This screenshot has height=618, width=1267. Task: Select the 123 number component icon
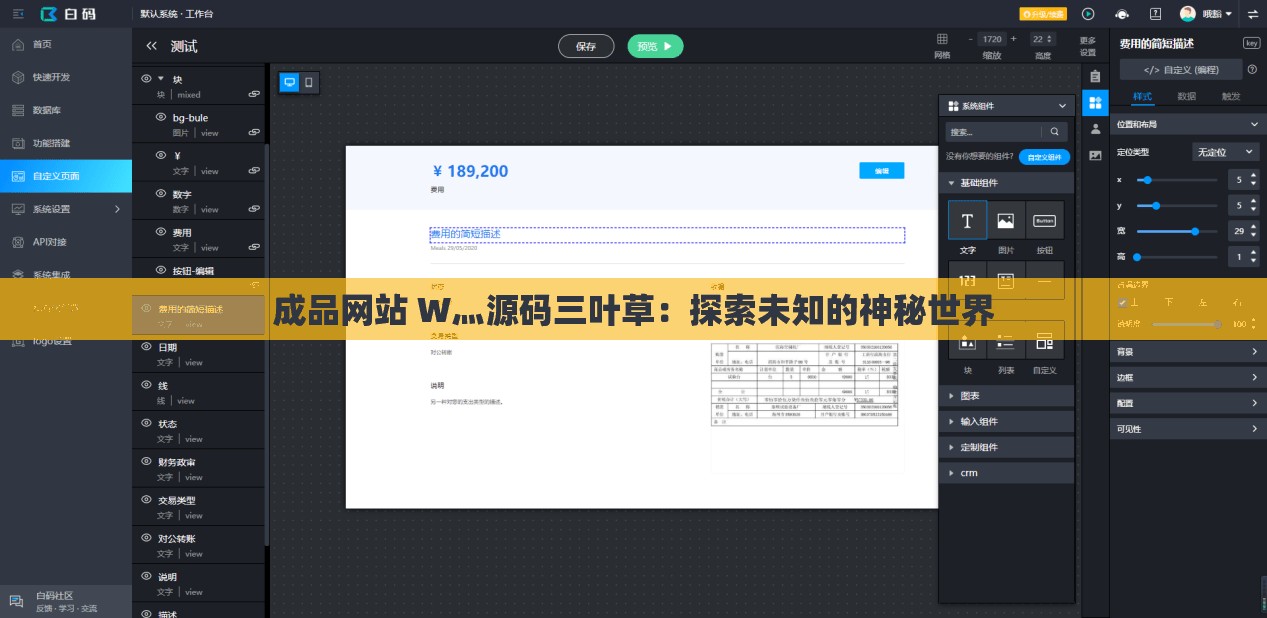click(x=967, y=281)
